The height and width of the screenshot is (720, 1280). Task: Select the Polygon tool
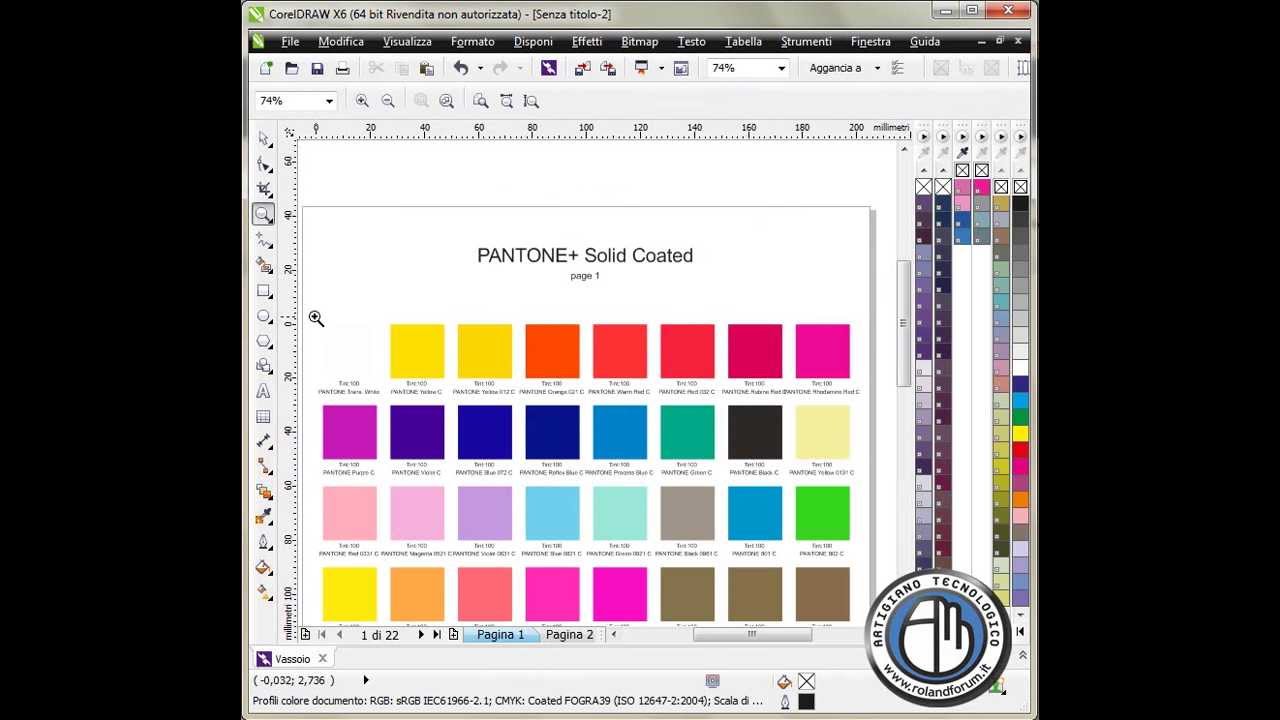point(264,341)
